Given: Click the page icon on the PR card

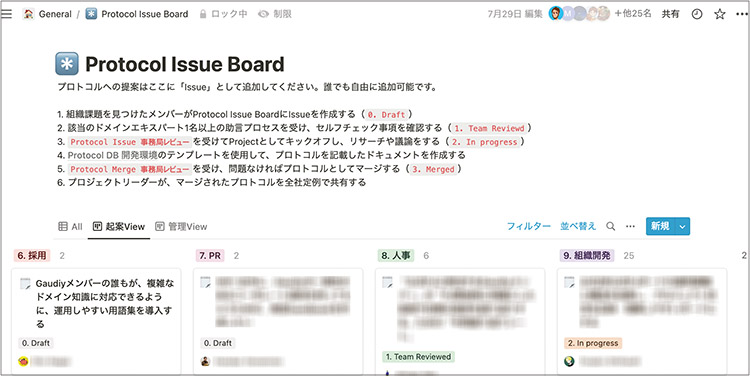Looking at the screenshot, I should [206, 282].
